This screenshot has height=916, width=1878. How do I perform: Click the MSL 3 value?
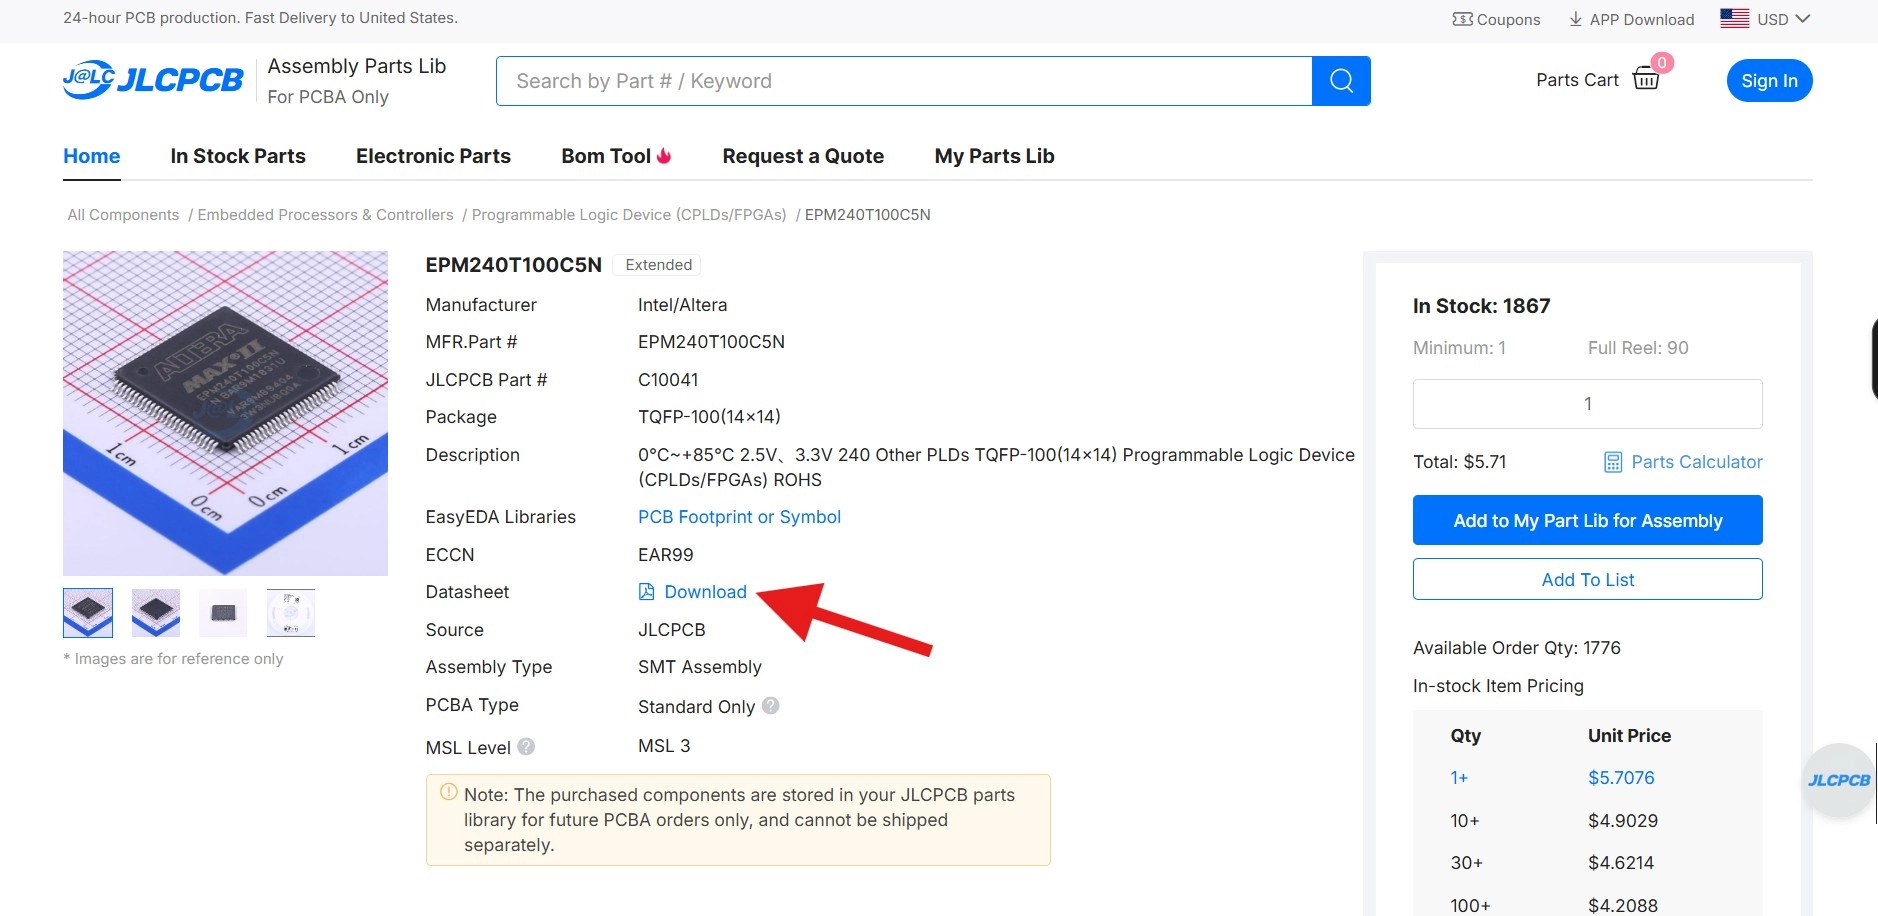[x=664, y=746]
